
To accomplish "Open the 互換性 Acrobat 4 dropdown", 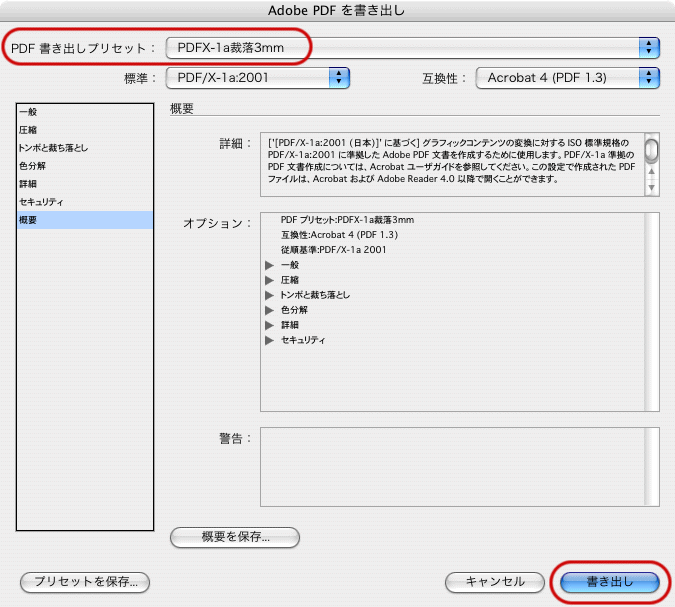I will pos(567,78).
